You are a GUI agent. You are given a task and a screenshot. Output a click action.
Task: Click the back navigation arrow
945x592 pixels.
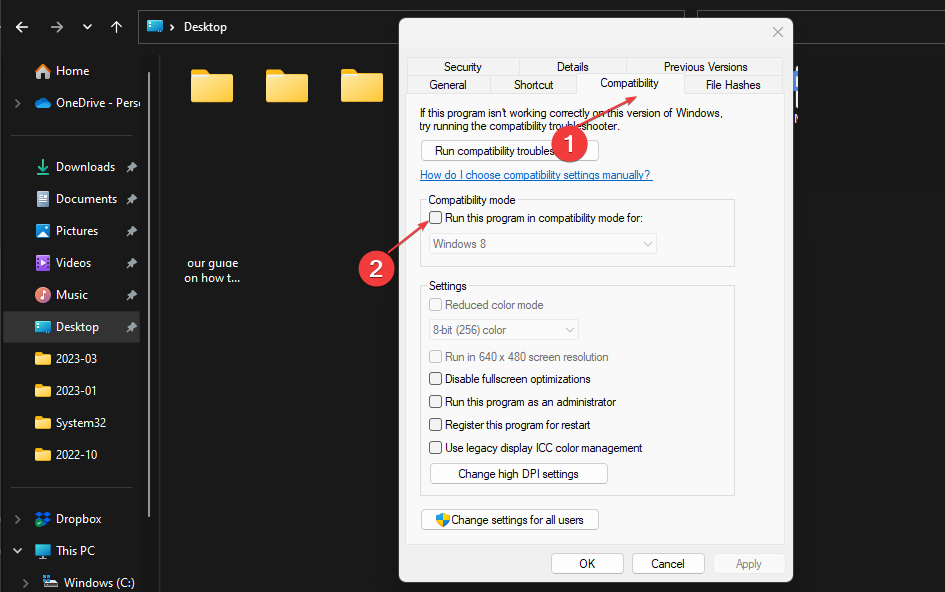click(22, 27)
